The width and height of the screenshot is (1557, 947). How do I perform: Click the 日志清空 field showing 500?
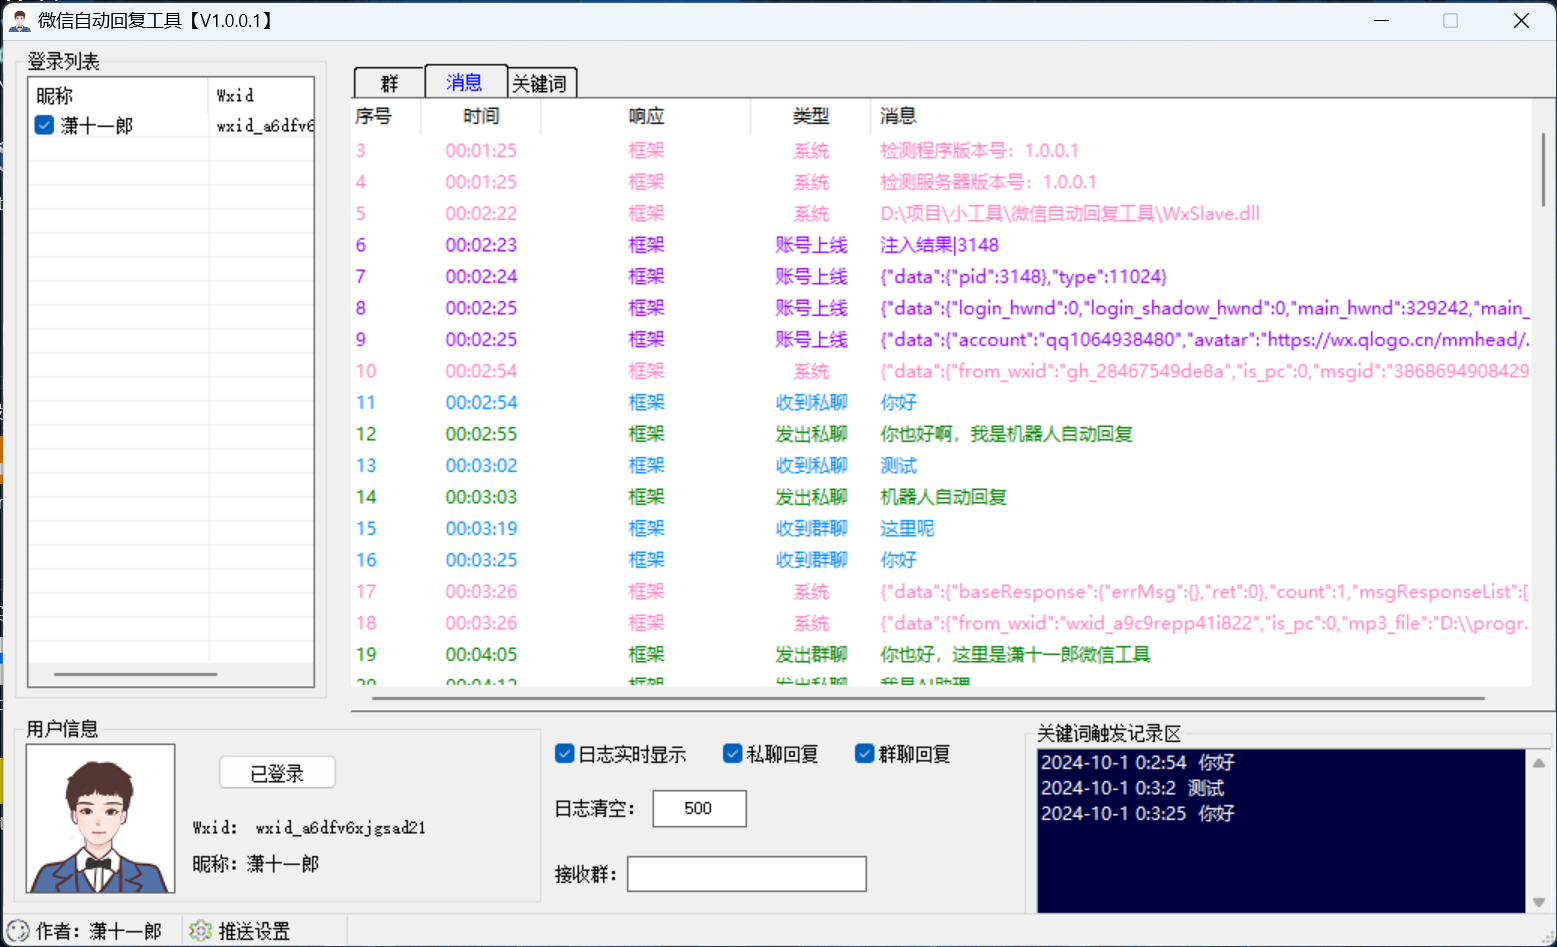coord(699,808)
